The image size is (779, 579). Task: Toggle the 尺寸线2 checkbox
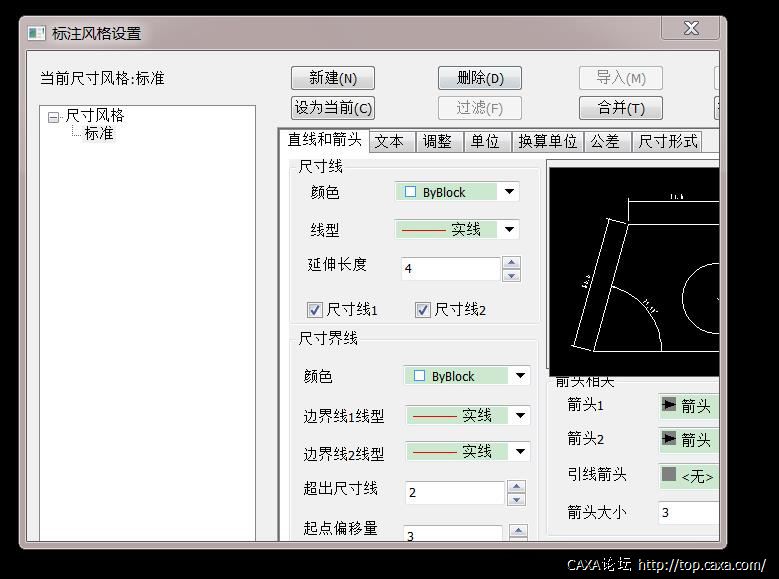422,310
